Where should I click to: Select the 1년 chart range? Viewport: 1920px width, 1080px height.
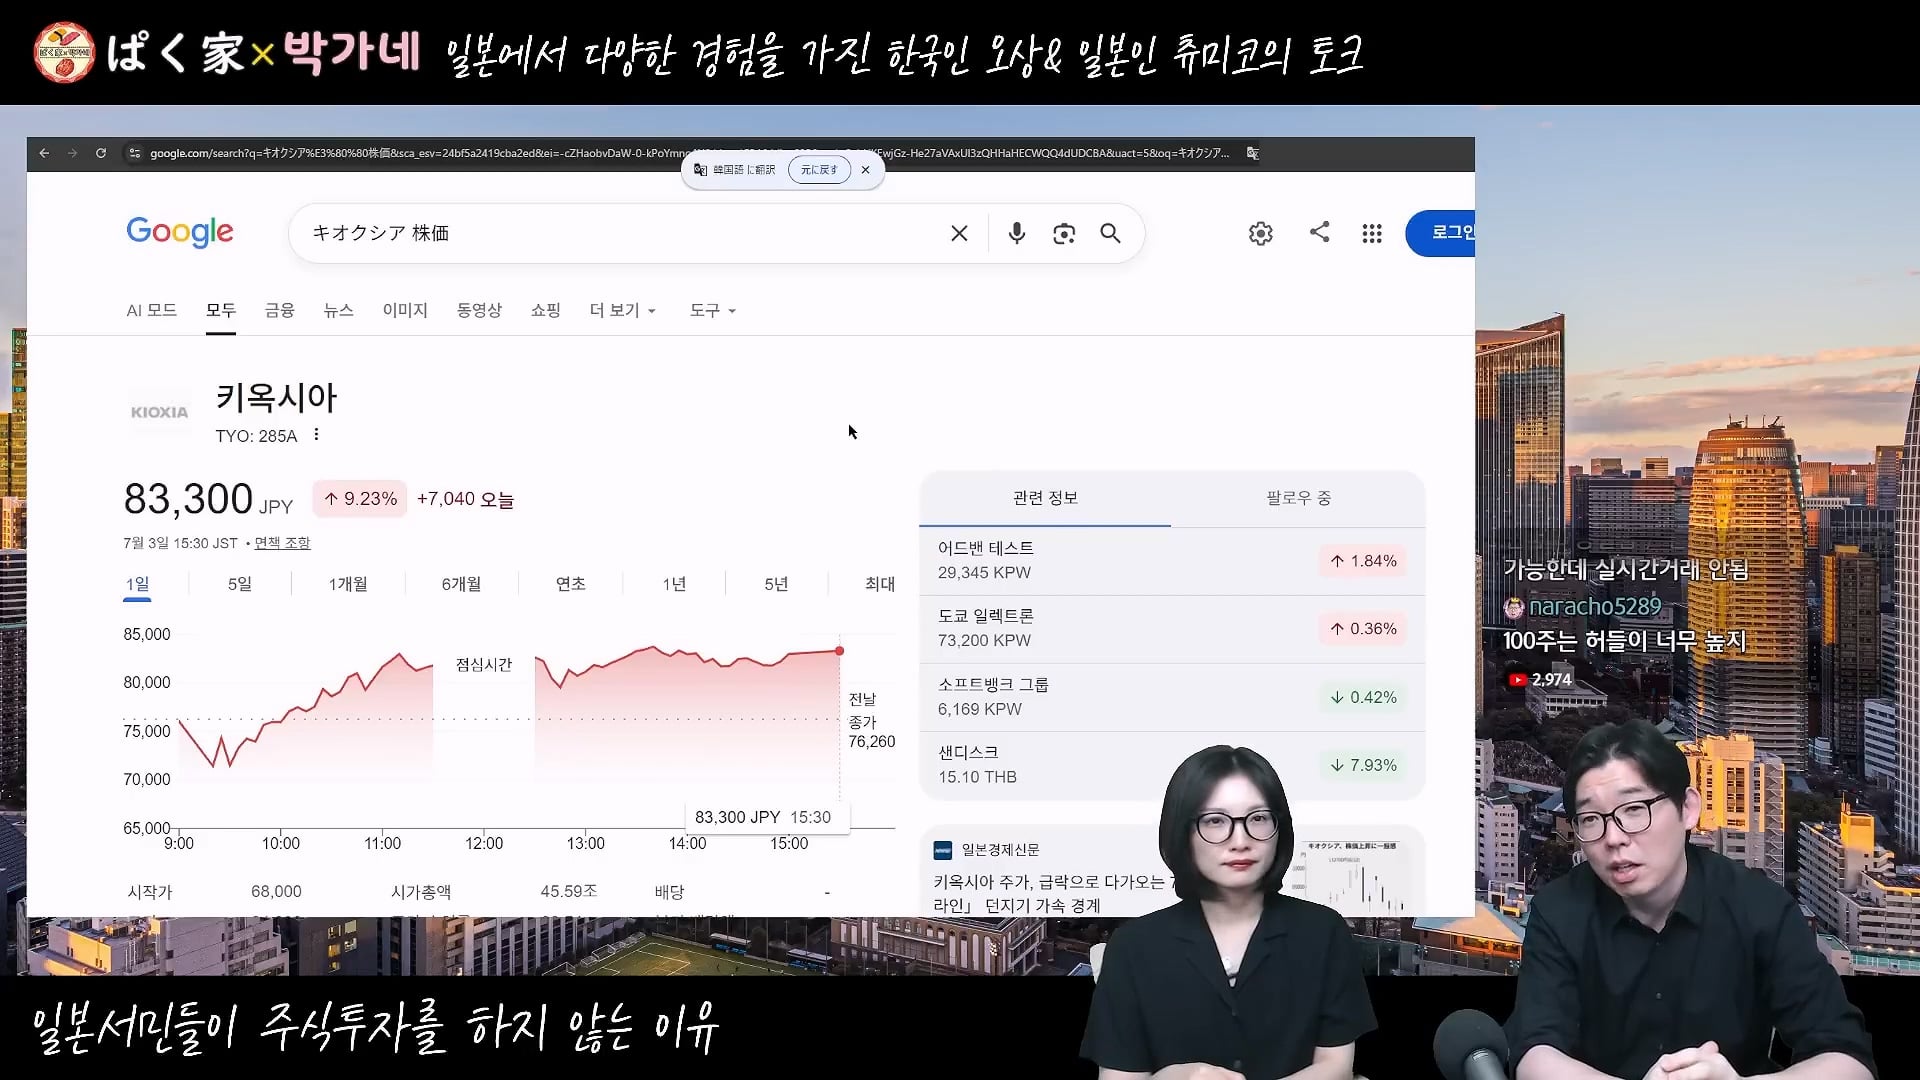point(674,584)
